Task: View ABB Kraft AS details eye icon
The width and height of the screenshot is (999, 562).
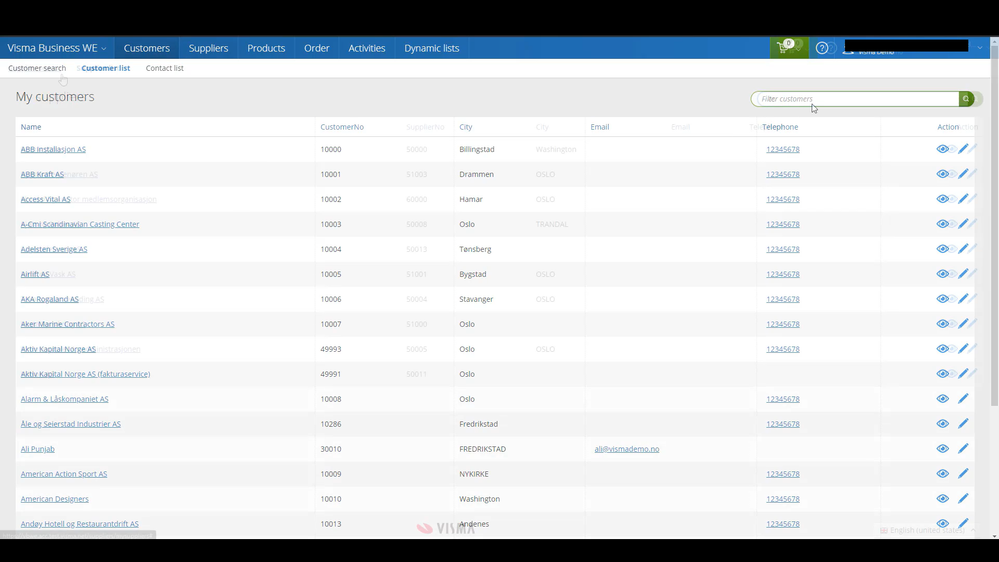Action: (942, 174)
